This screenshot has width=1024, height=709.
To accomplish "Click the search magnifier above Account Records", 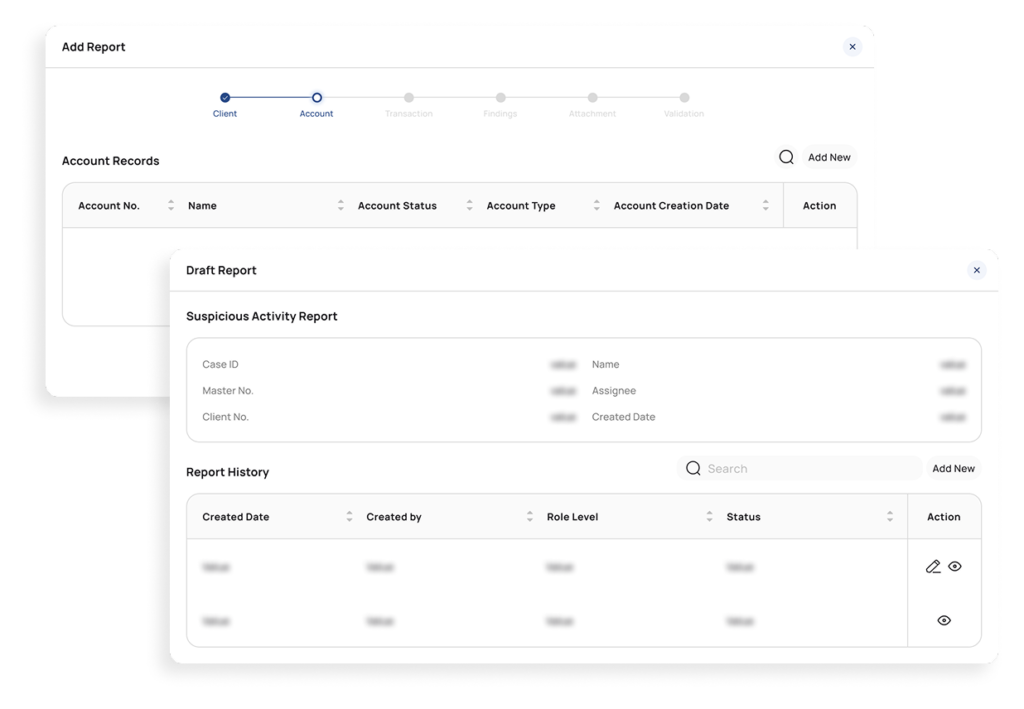I will pyautogui.click(x=786, y=157).
